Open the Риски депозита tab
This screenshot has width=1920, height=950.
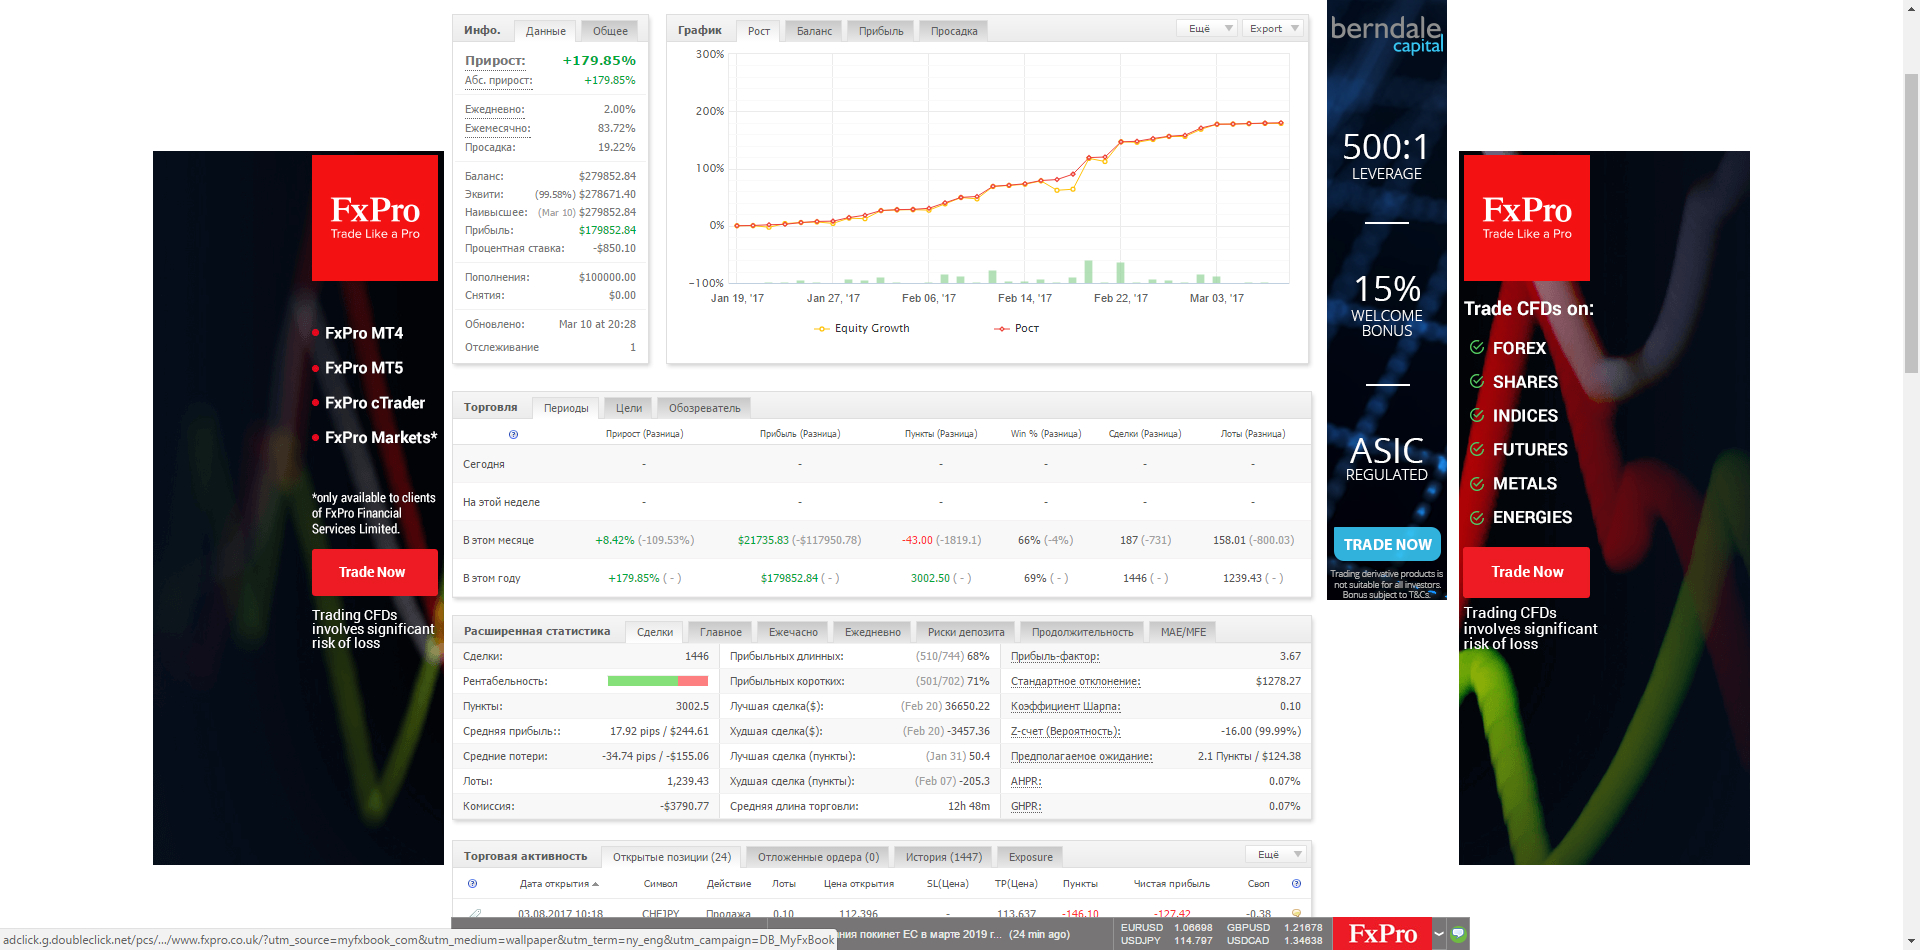[966, 632]
